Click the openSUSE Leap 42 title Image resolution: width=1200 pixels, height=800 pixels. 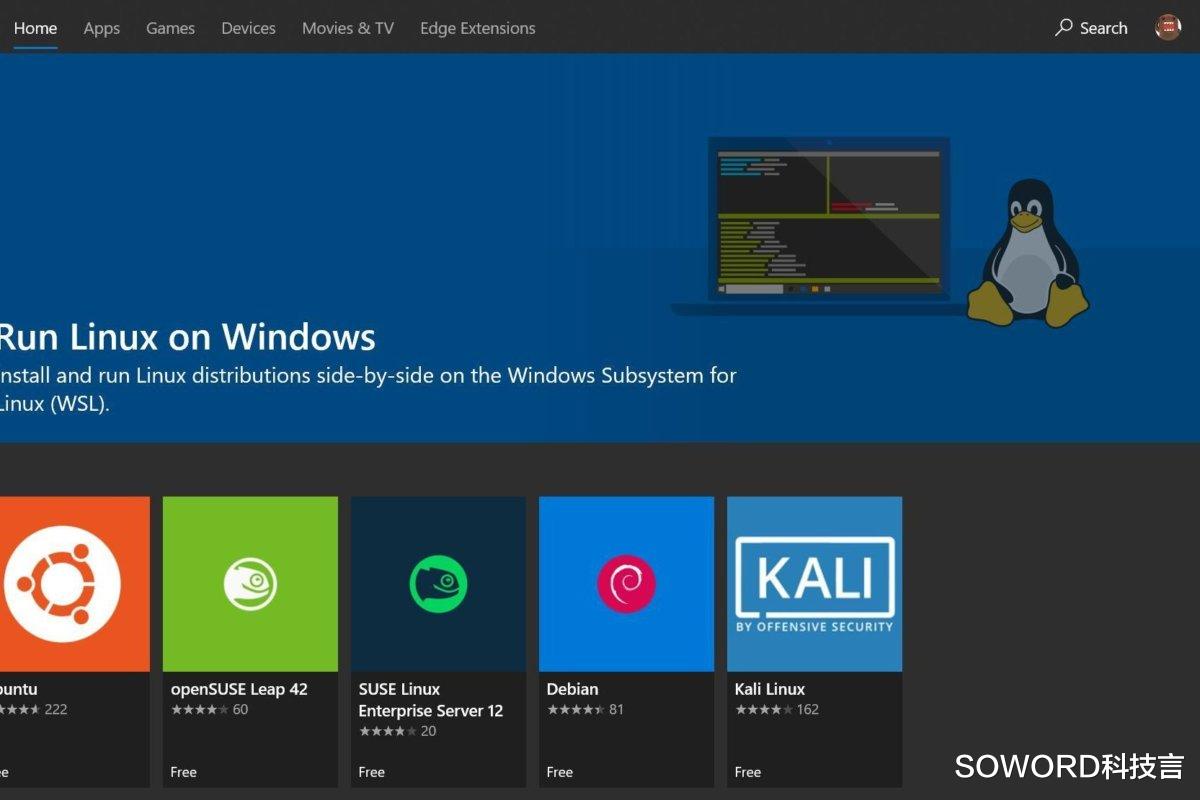[239, 689]
